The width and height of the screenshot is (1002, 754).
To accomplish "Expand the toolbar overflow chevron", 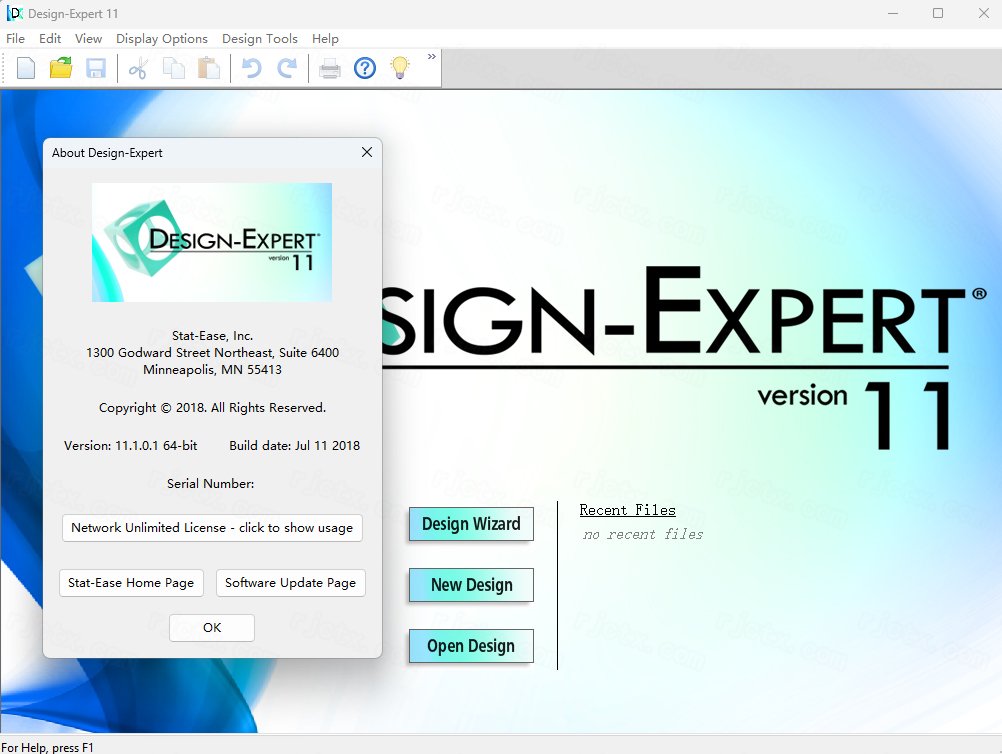I will point(432,57).
